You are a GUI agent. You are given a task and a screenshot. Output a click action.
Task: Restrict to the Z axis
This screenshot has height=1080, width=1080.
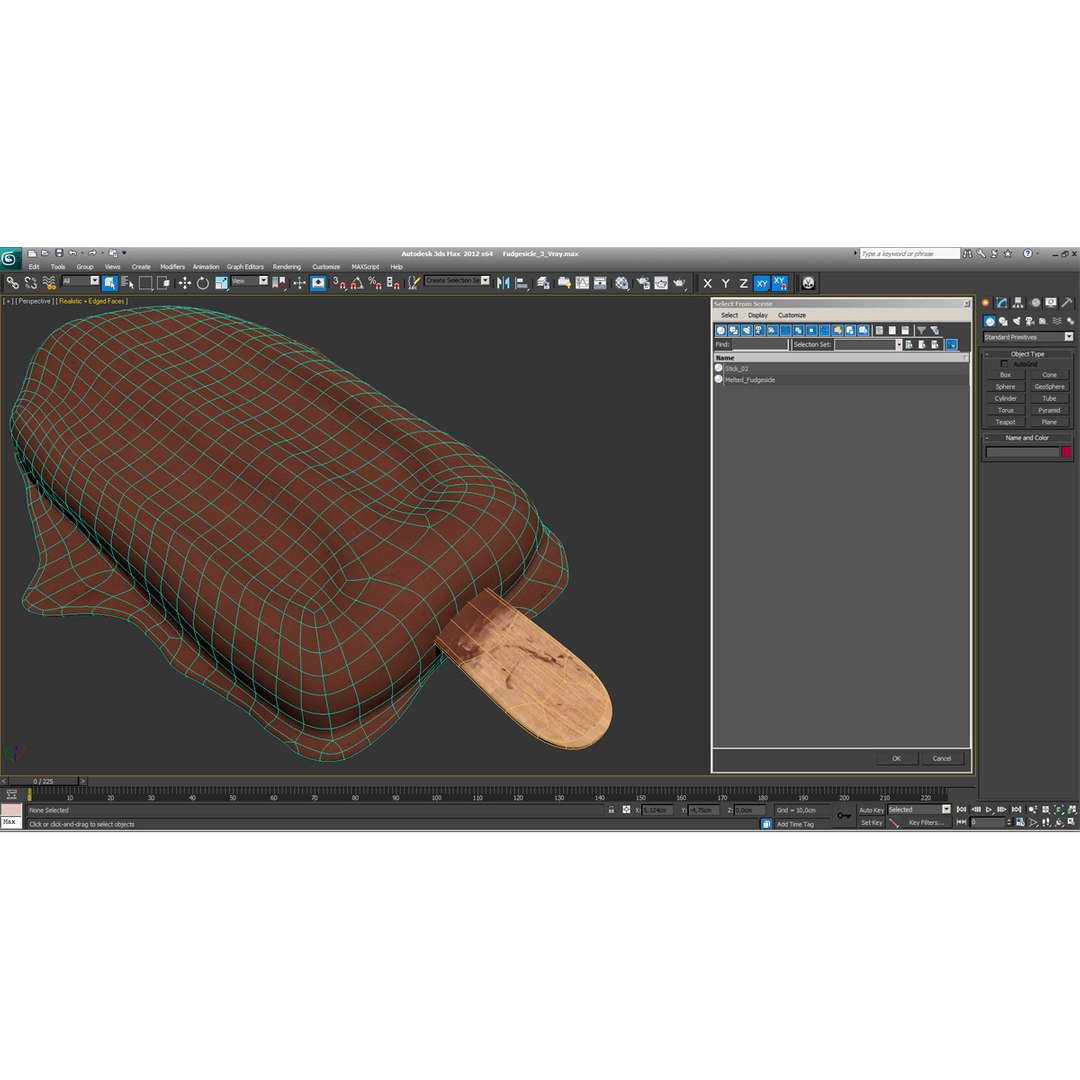point(743,283)
